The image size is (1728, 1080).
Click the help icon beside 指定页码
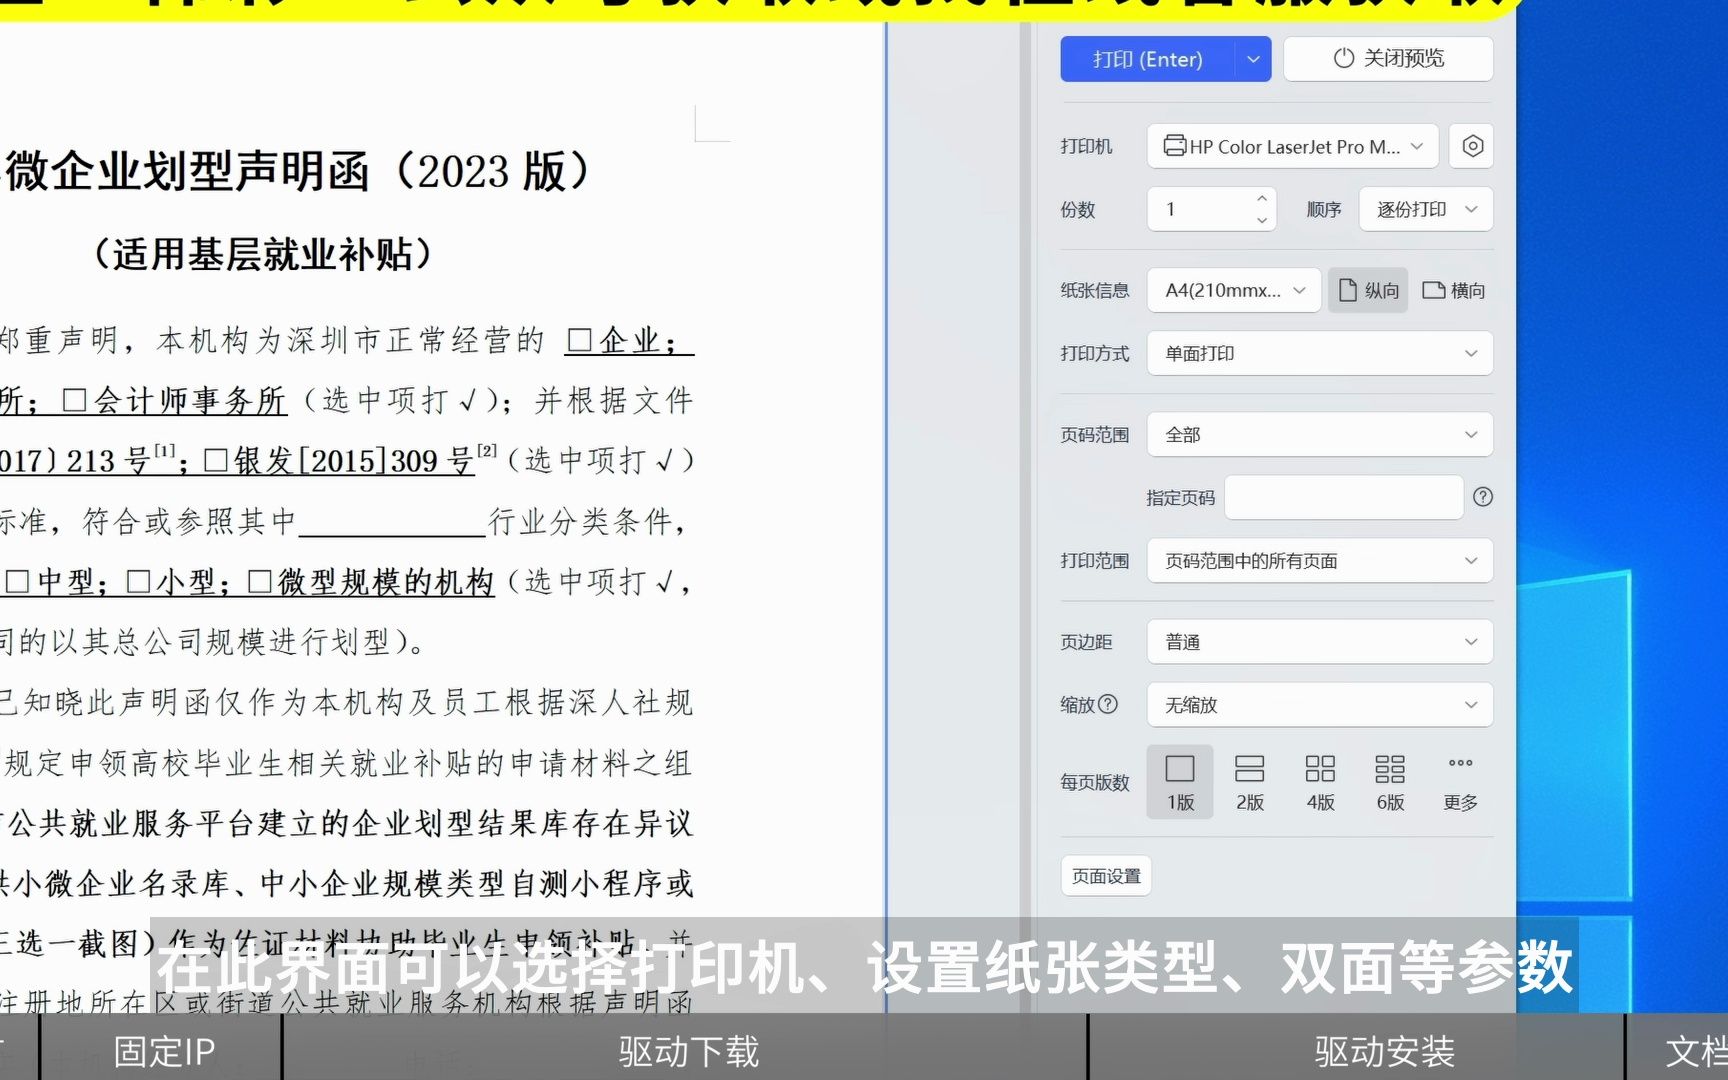1483,497
